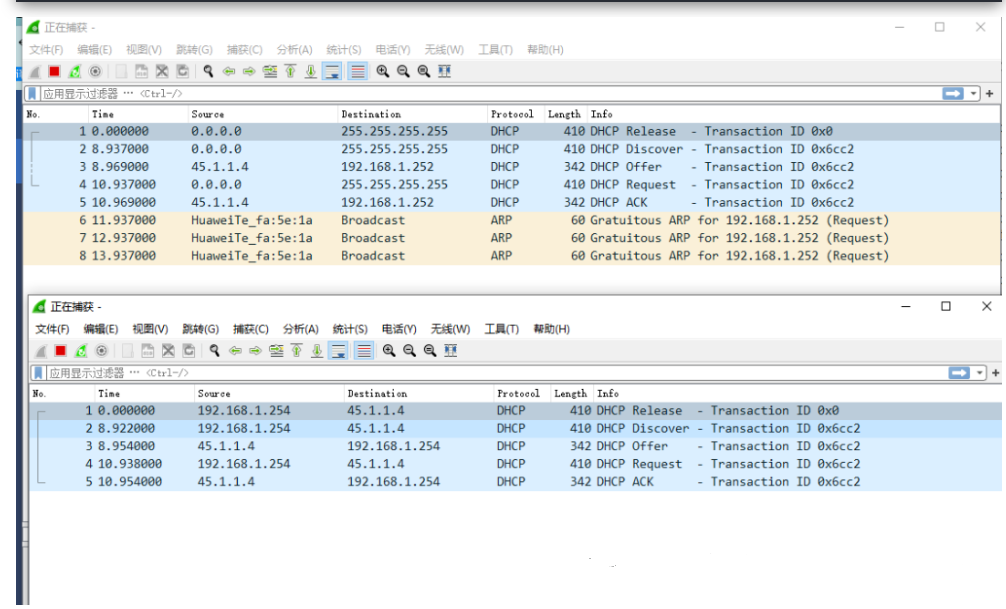Sort by Protocol column in bottom window
This screenshot has width=1006, height=609.
click(x=521, y=393)
